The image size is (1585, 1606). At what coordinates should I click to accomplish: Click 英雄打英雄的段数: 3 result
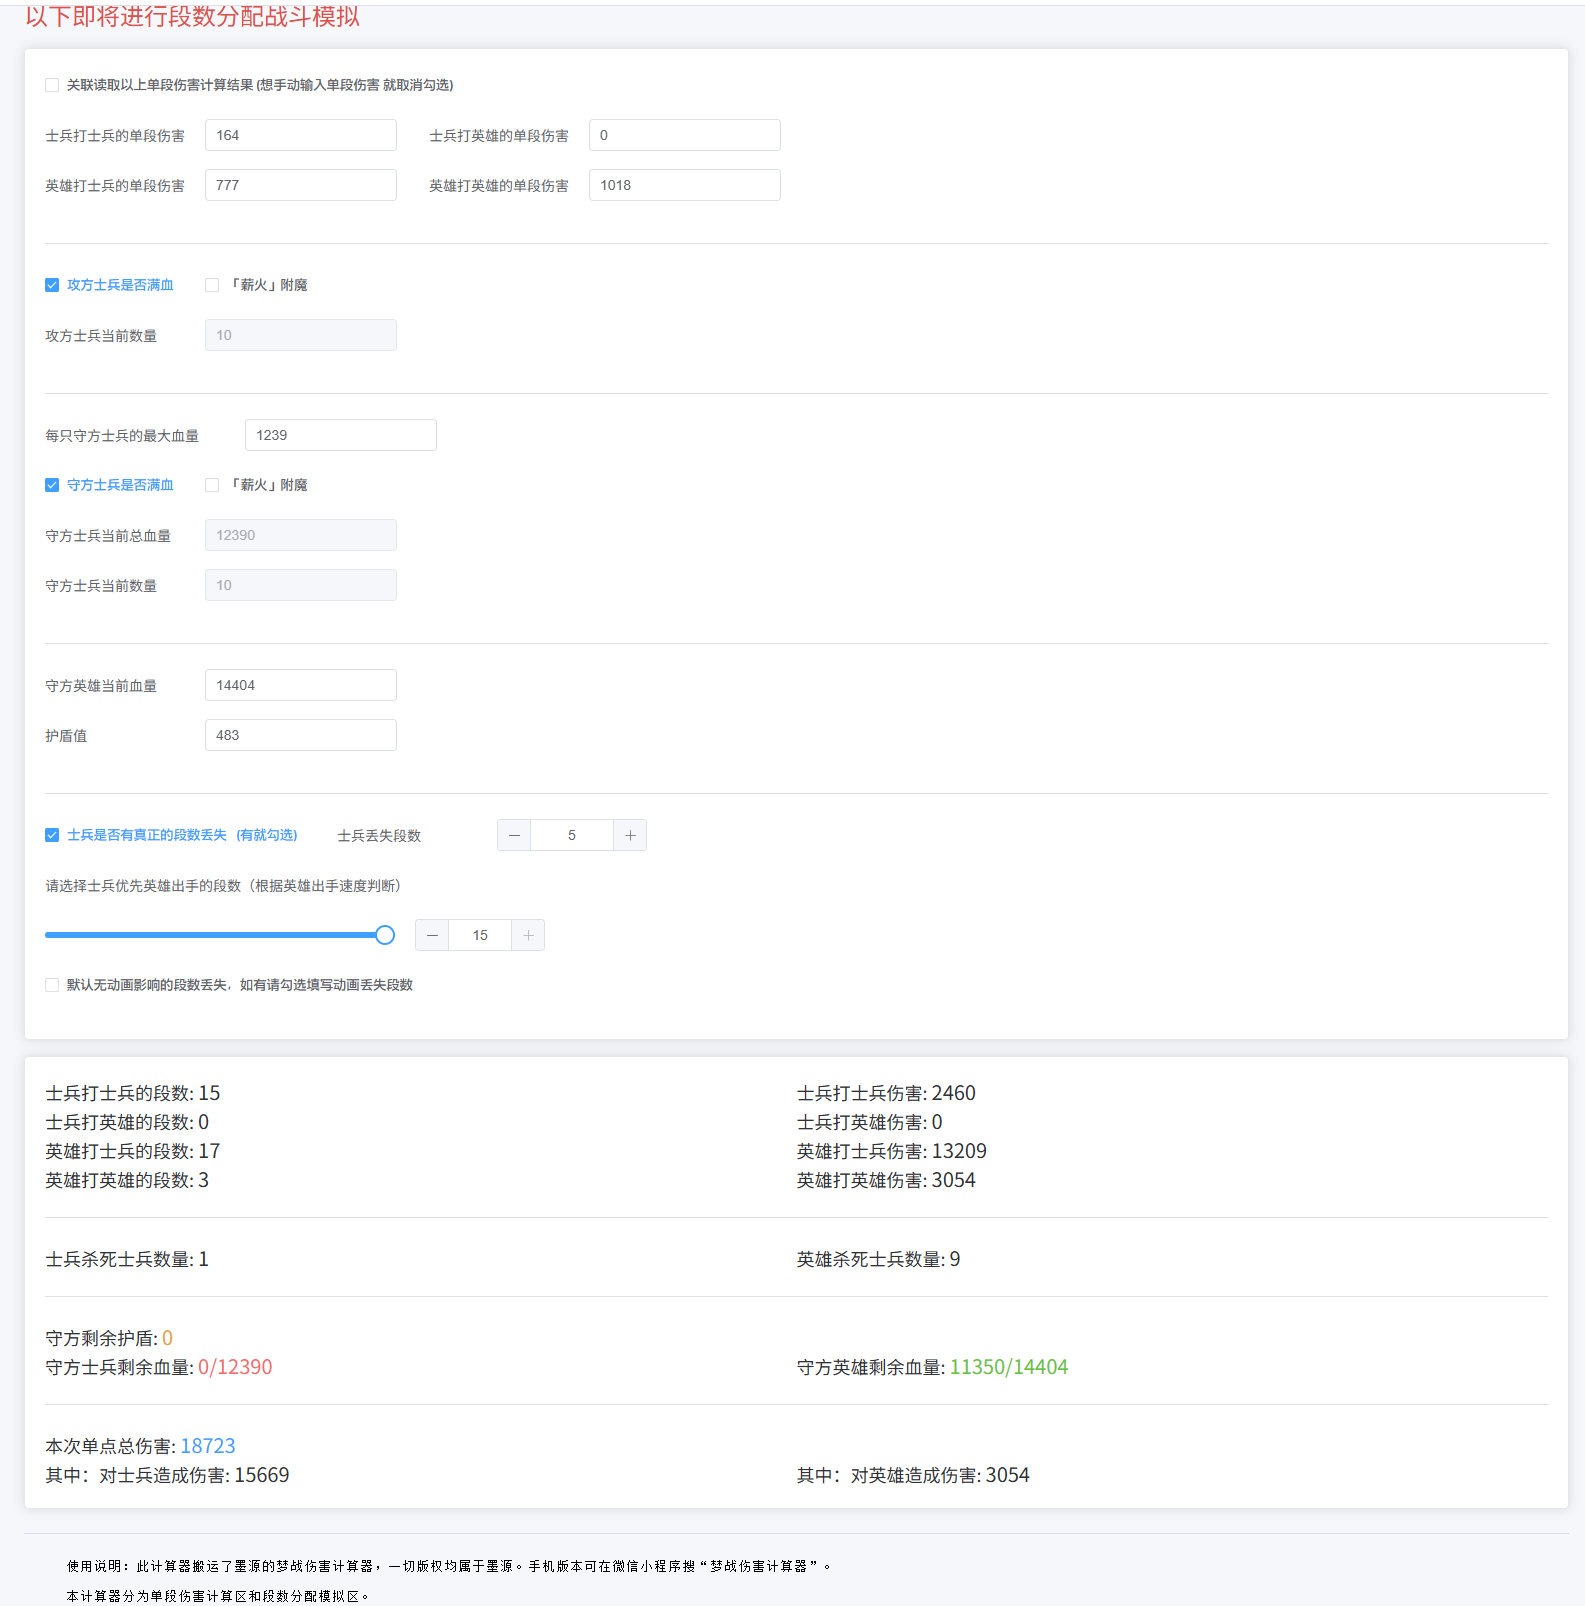pyautogui.click(x=127, y=1180)
